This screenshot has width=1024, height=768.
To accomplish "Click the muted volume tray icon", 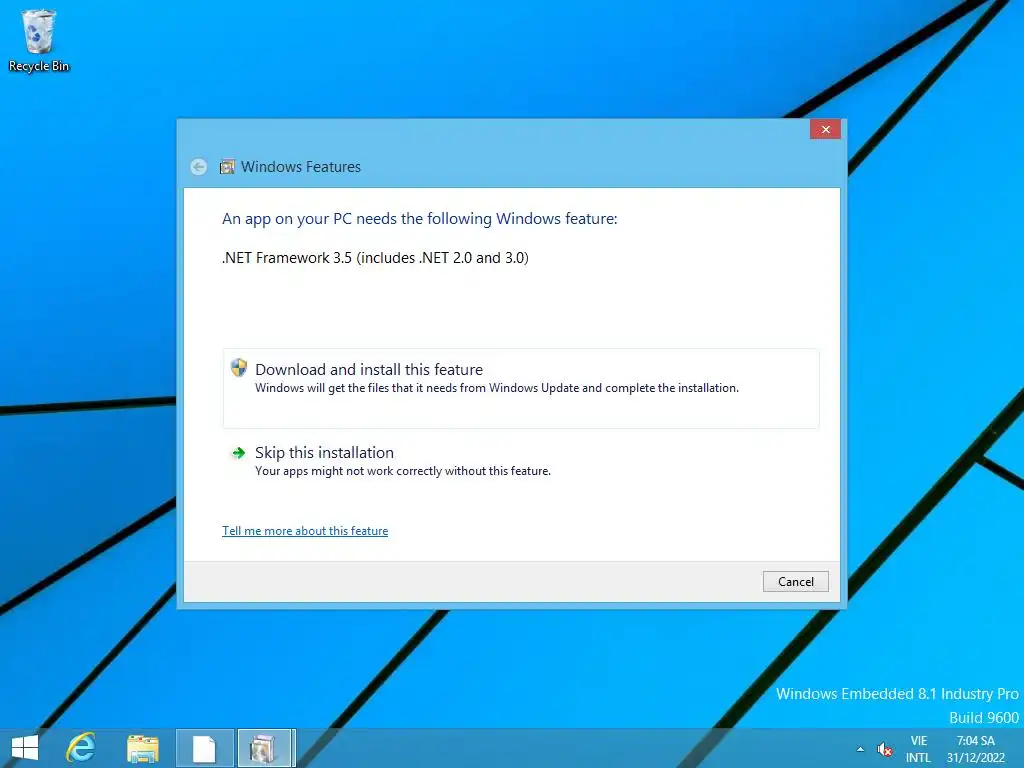I will 885,749.
